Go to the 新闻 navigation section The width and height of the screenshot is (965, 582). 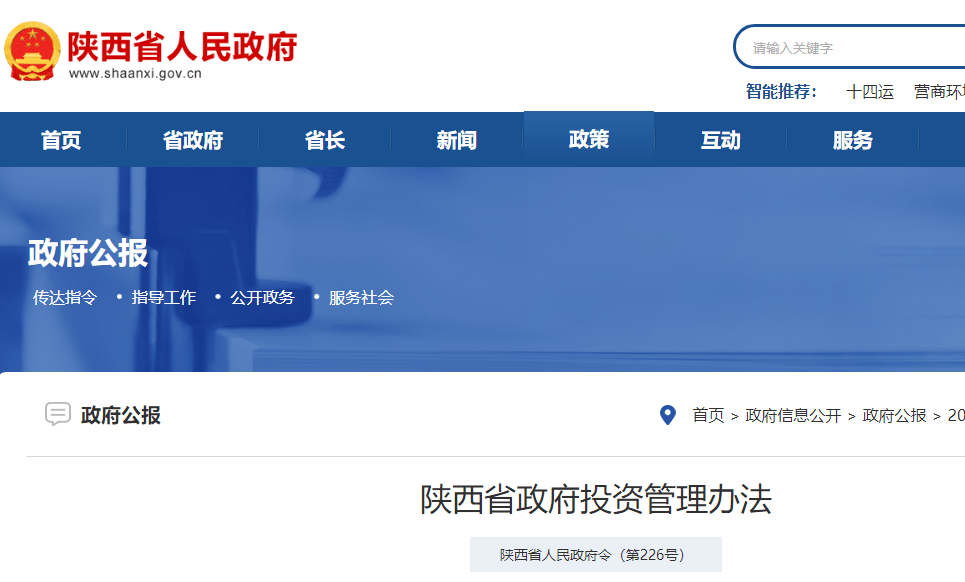457,141
